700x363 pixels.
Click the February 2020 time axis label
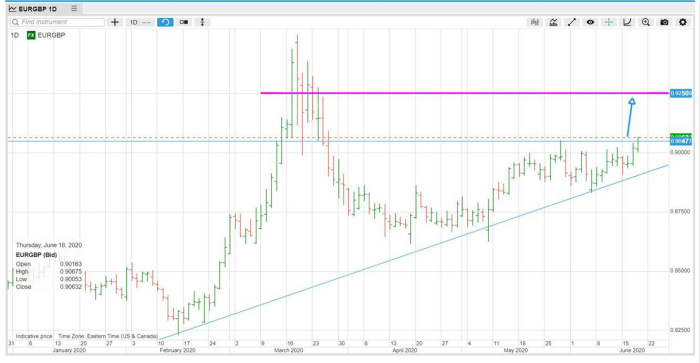178,350
